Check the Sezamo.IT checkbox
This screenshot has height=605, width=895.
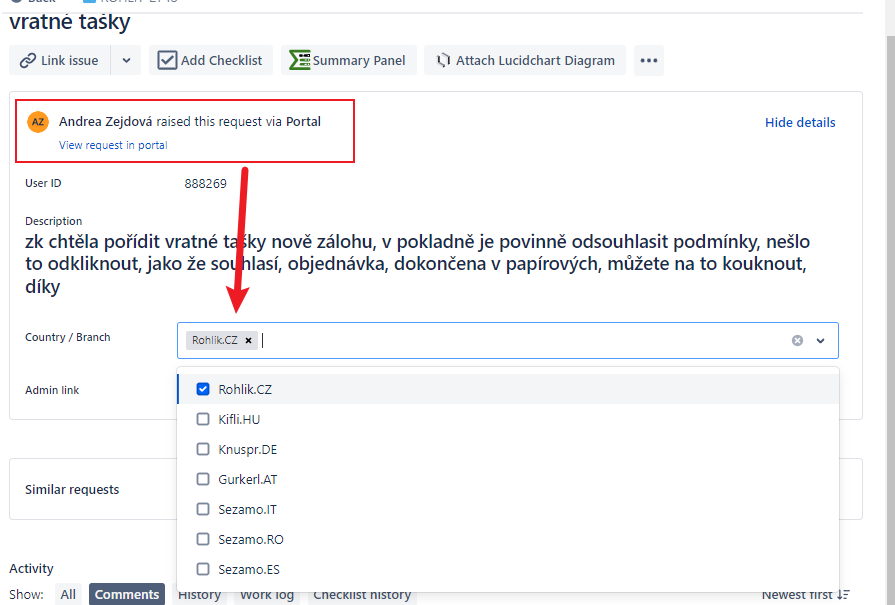[203, 509]
